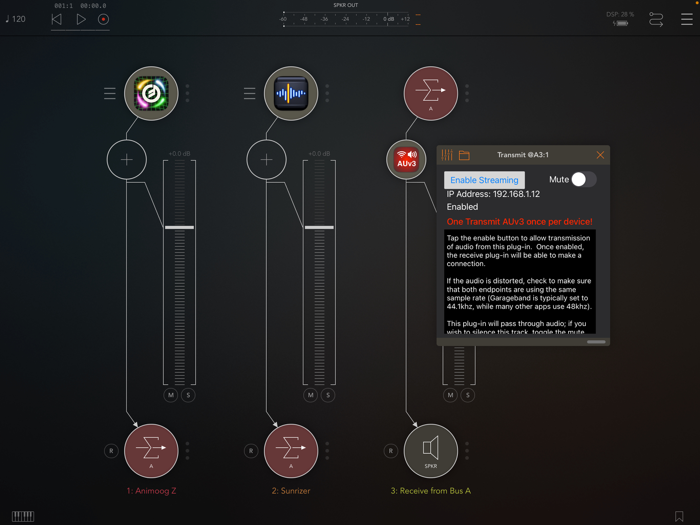Screen dimensions: 700x525
Task: Click the plug-in help text box
Action: coord(520,282)
